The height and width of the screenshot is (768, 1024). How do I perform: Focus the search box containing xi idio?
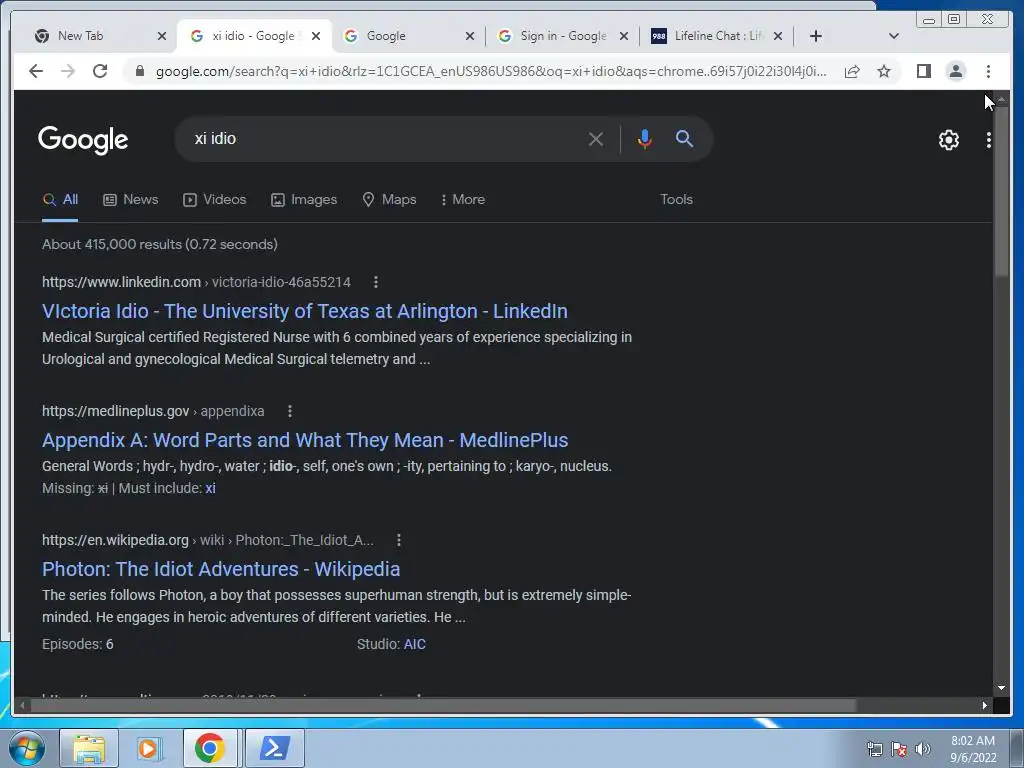(385, 138)
